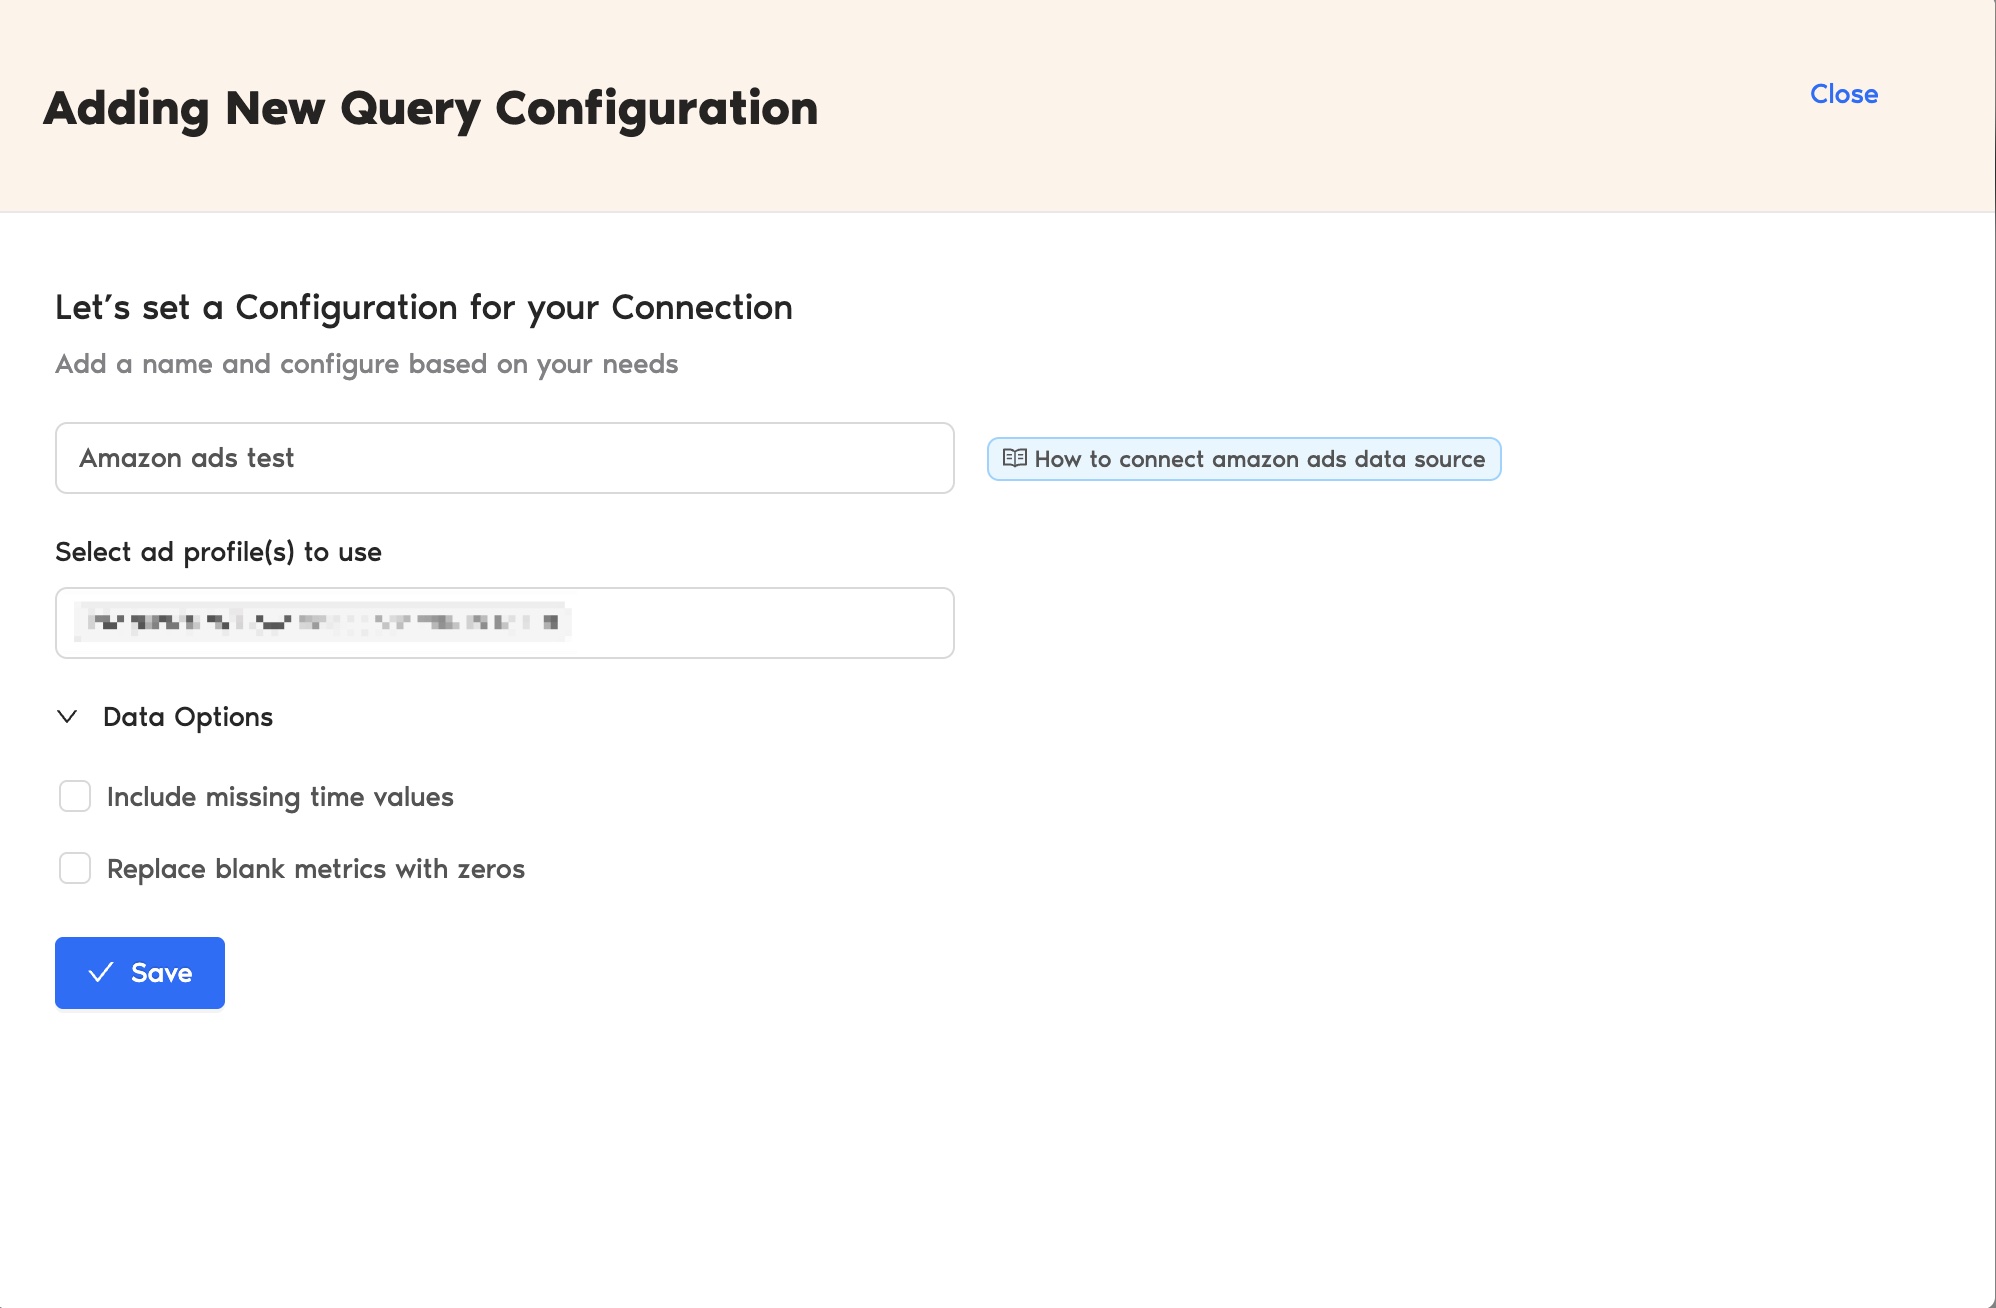Click the 'Include missing time values' label
This screenshot has height=1308, width=1996.
280,797
